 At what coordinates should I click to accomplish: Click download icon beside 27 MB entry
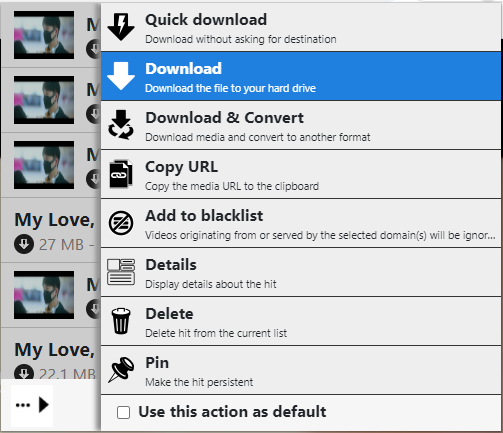click(x=24, y=244)
